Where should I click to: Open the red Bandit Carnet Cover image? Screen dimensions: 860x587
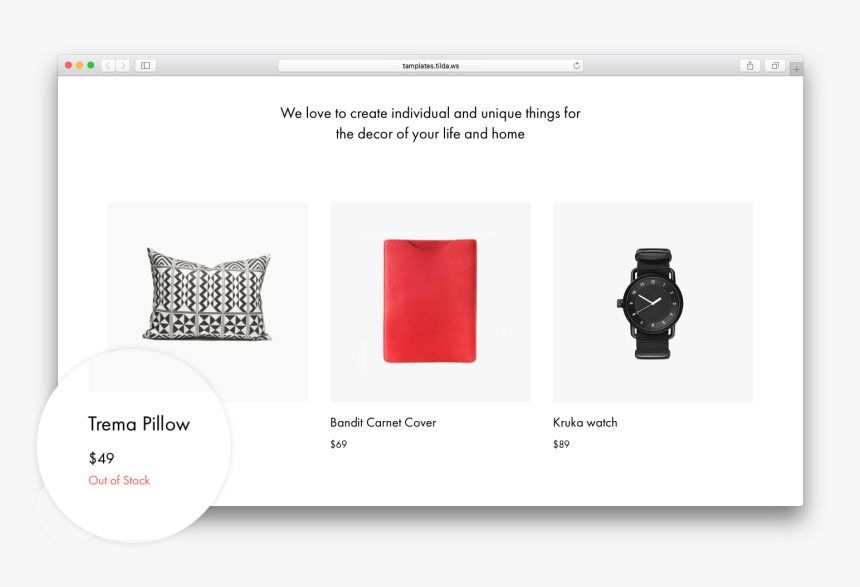point(431,302)
